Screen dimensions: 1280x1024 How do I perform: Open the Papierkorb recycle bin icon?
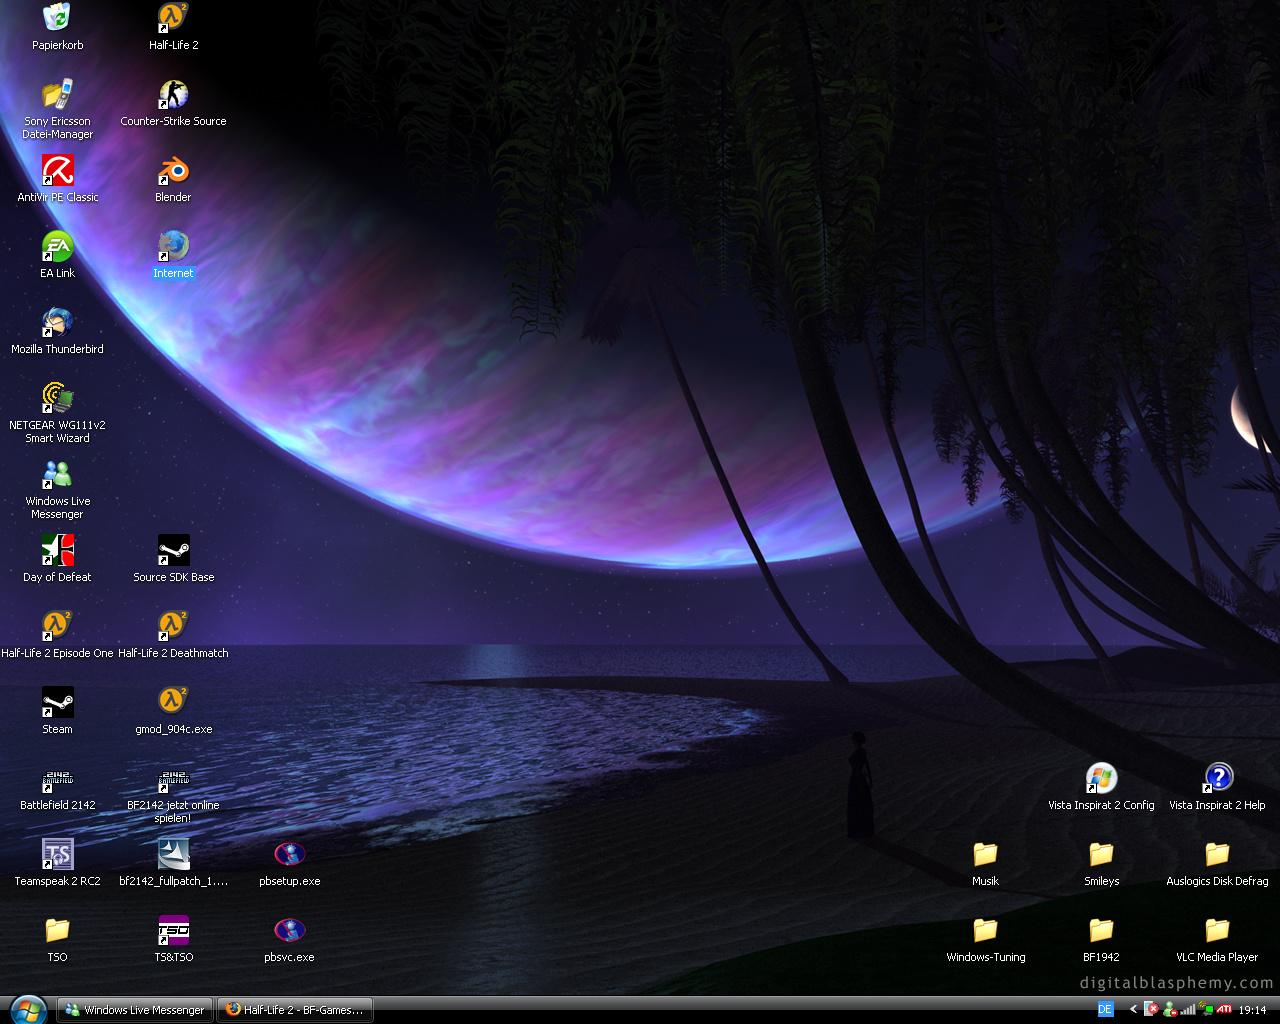[x=57, y=18]
